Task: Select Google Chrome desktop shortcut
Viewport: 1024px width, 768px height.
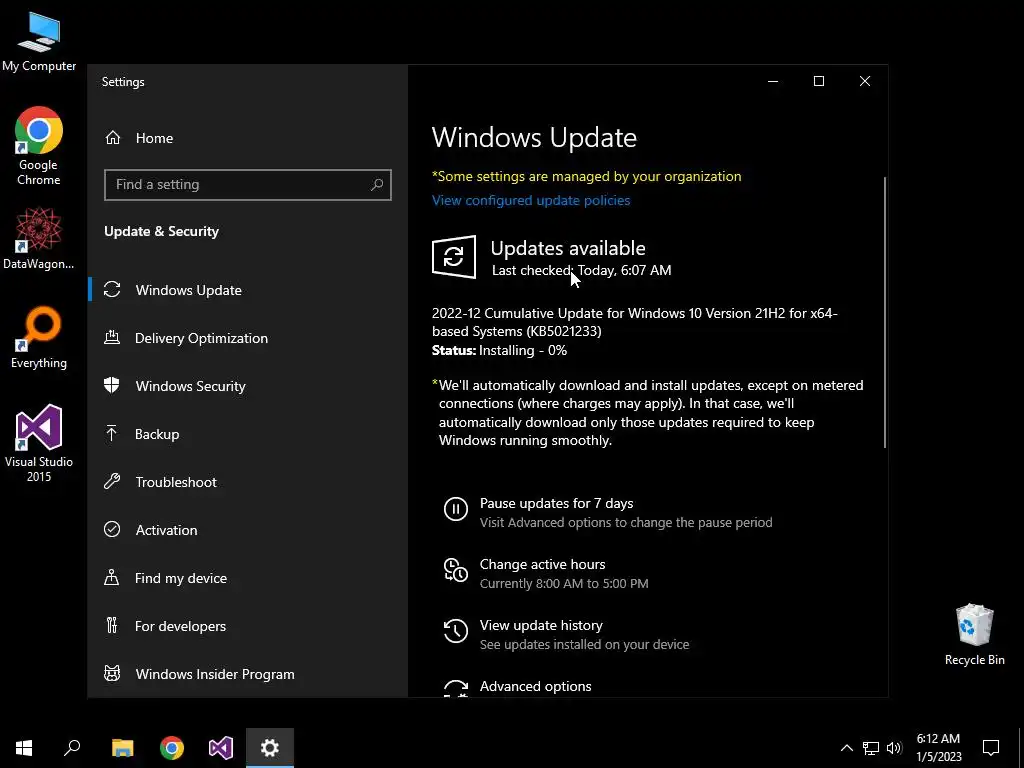Action: pos(39,146)
